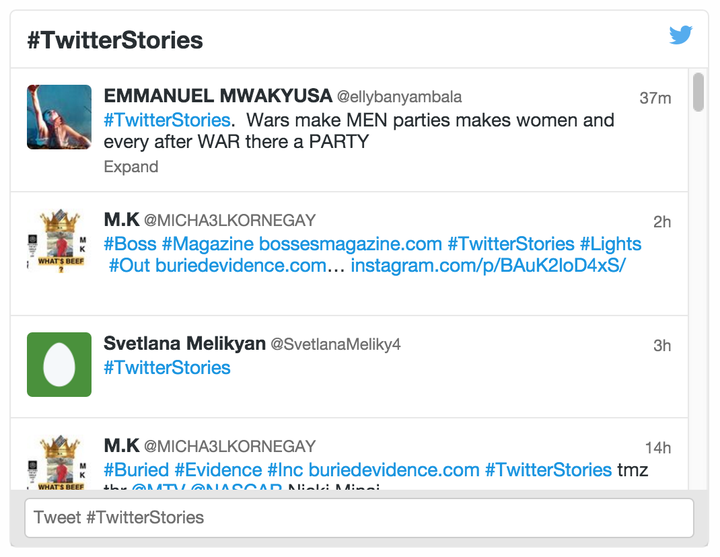Open the #TwitterStories timeline header title

coord(115,40)
